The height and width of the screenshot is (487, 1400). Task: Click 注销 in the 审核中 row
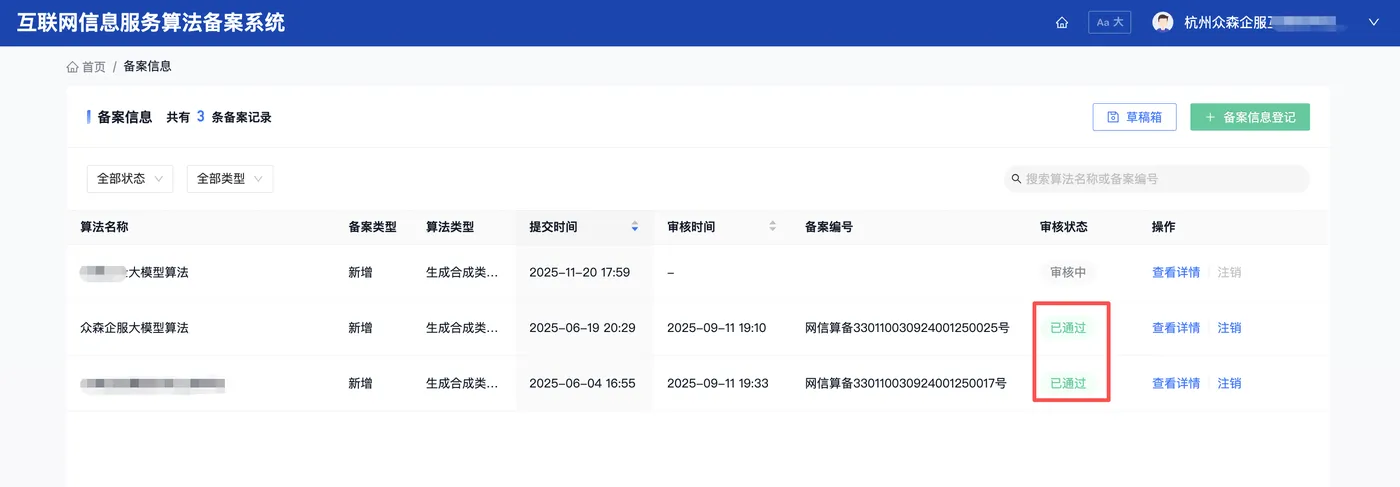pyautogui.click(x=1229, y=272)
